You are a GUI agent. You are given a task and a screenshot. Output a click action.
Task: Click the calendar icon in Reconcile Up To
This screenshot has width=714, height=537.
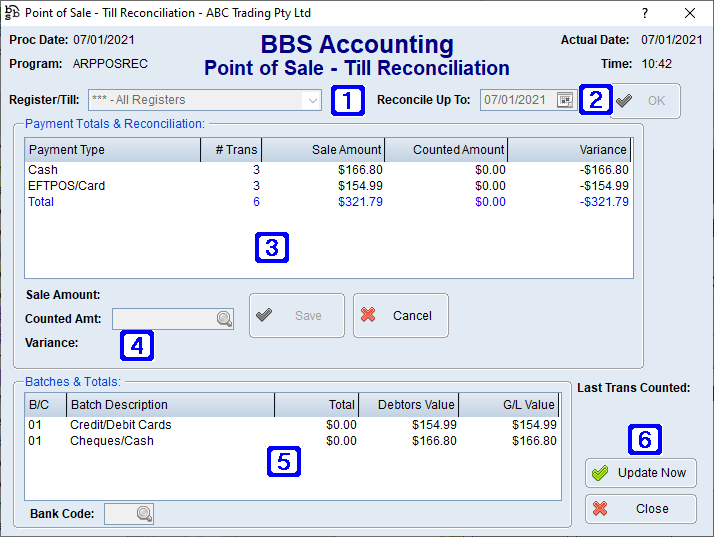point(565,100)
